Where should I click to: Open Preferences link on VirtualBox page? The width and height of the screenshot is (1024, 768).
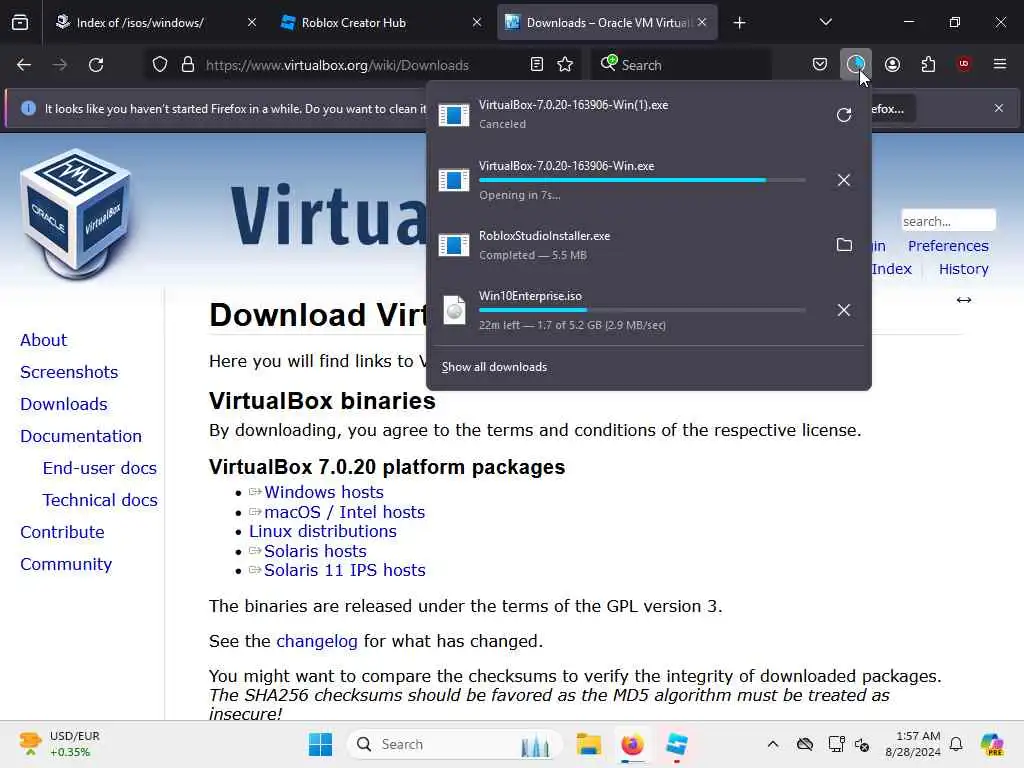pos(948,246)
